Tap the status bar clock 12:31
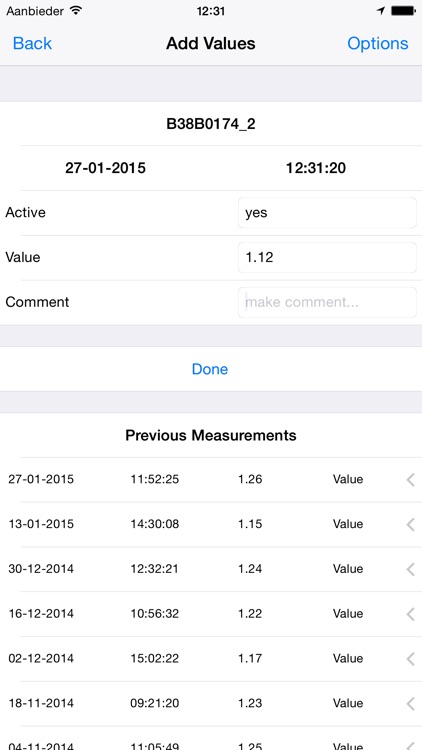This screenshot has height=750, width=422. pyautogui.click(x=211, y=11)
